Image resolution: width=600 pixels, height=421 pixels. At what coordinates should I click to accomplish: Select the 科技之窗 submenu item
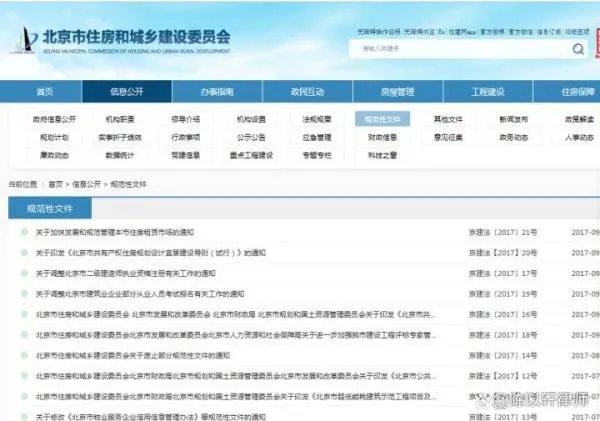[383, 155]
